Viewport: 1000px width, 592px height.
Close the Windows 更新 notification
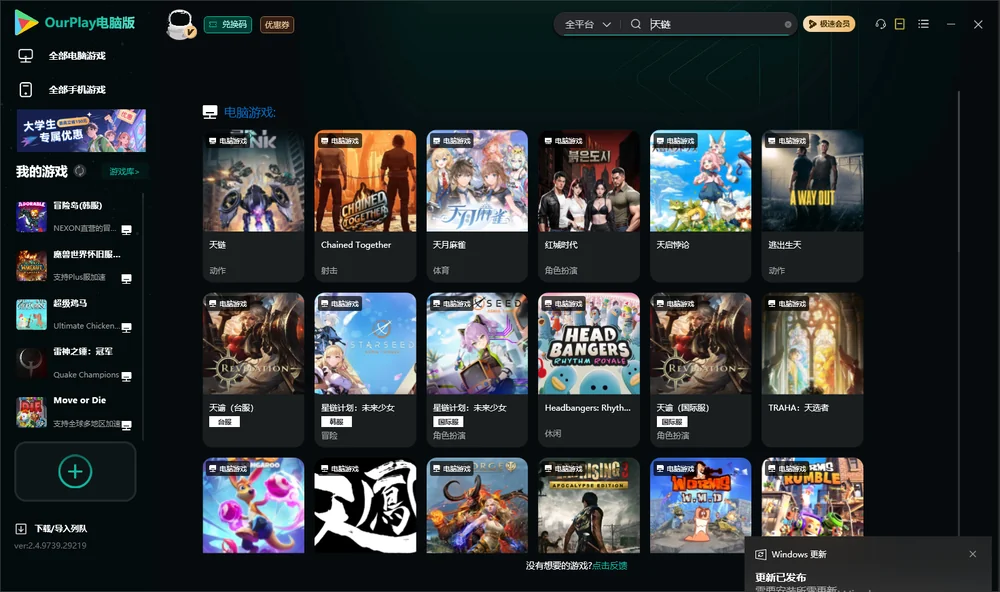click(x=973, y=554)
